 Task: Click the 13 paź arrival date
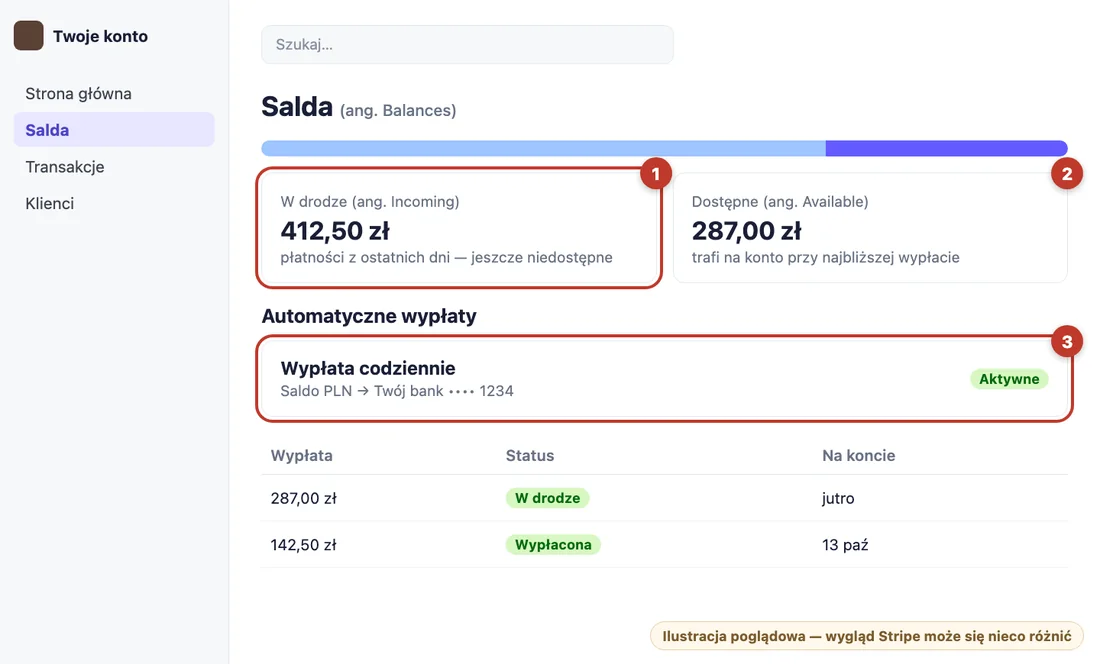coord(845,544)
